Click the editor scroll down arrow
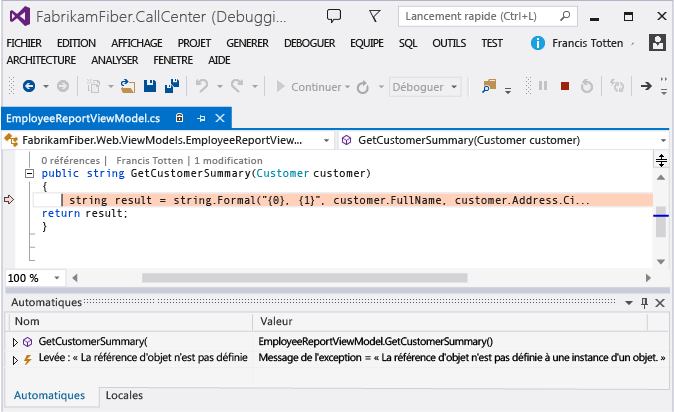 [x=661, y=261]
